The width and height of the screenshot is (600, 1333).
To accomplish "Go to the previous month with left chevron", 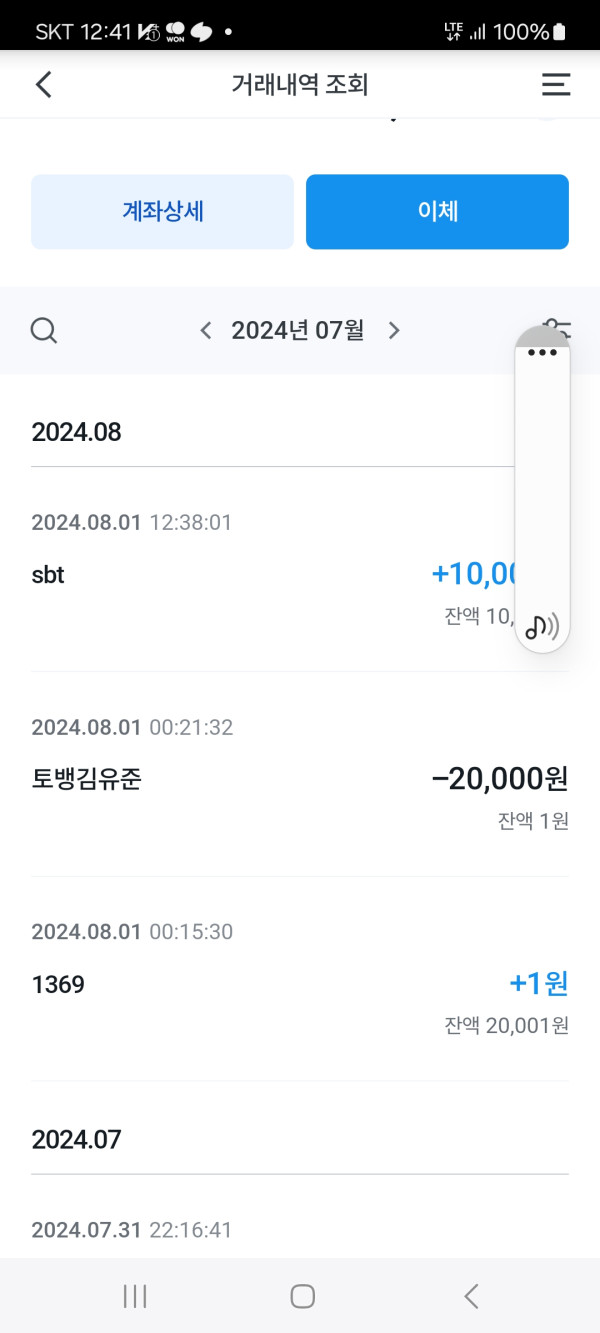I will tap(206, 330).
